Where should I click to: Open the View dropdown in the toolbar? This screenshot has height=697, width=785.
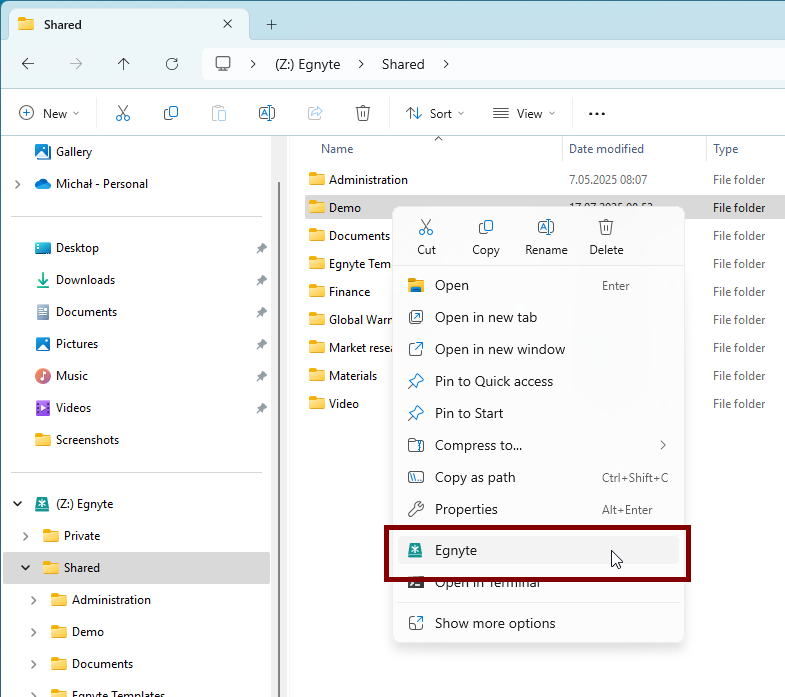point(524,113)
